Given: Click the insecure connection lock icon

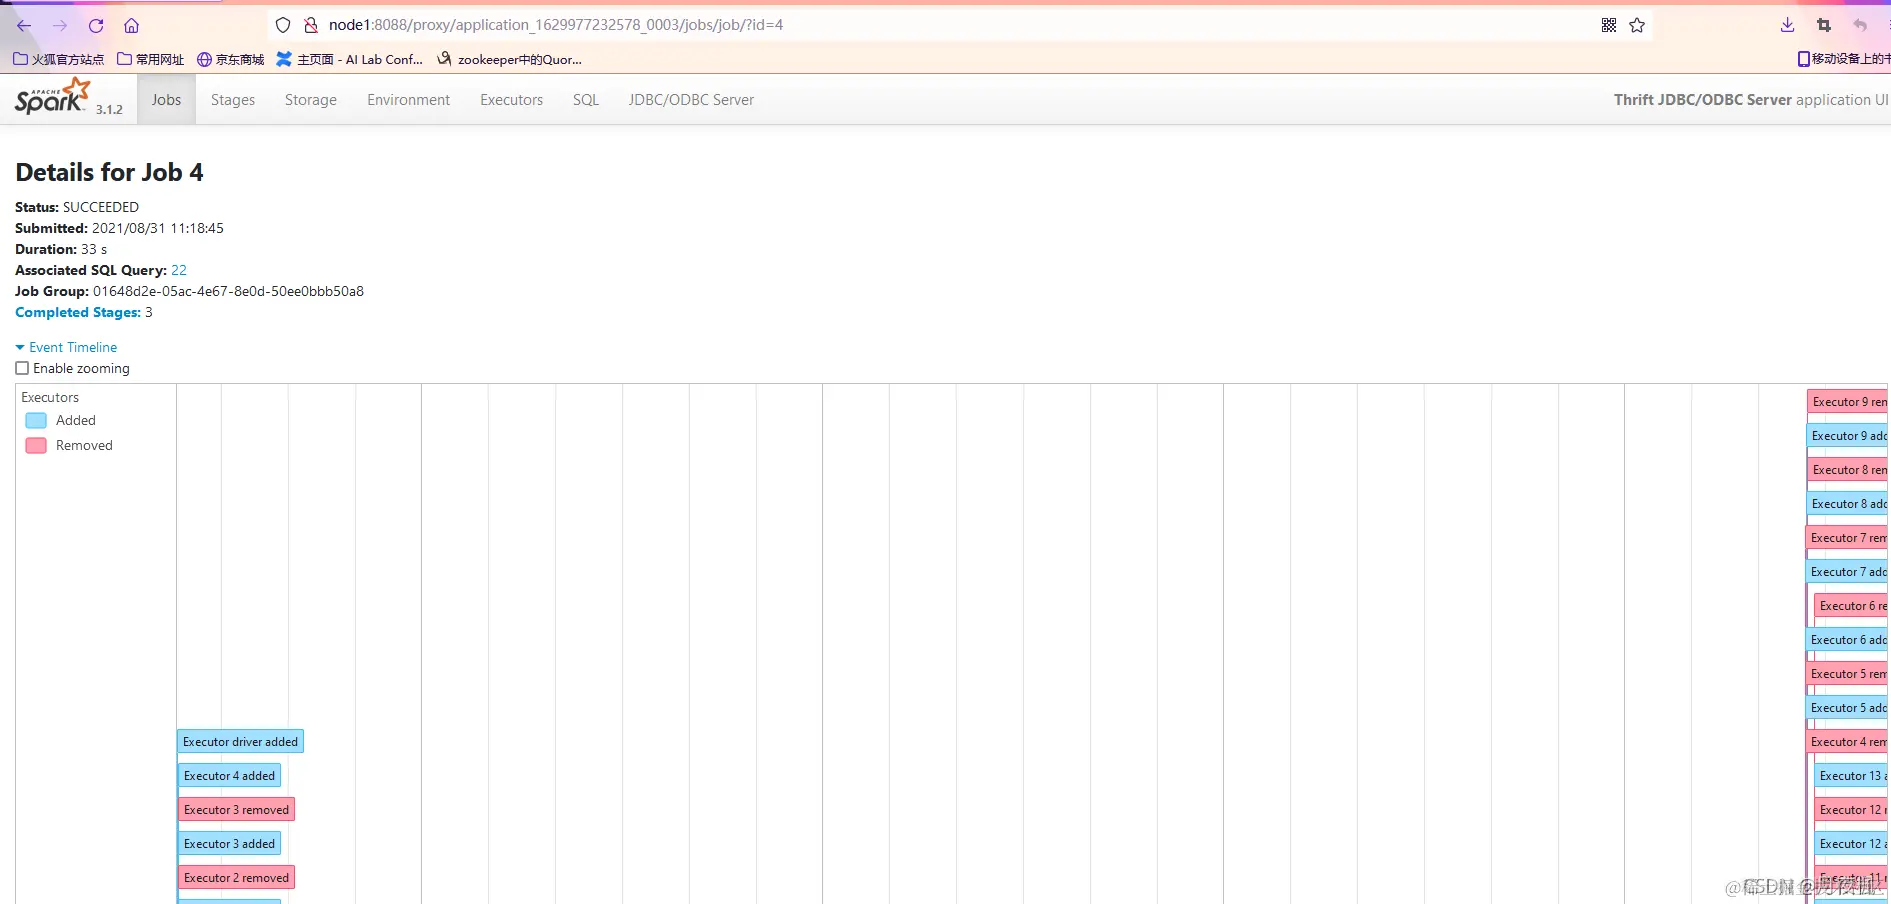Looking at the screenshot, I should pyautogui.click(x=311, y=25).
